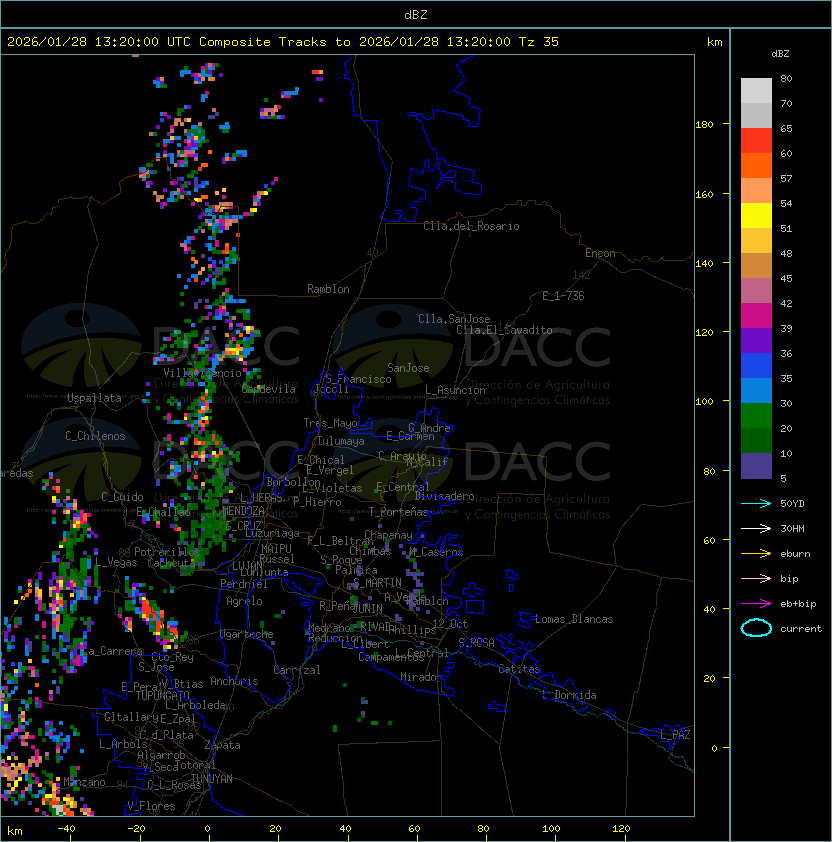
Task: Click the eburn legend label
Action: [795, 554]
